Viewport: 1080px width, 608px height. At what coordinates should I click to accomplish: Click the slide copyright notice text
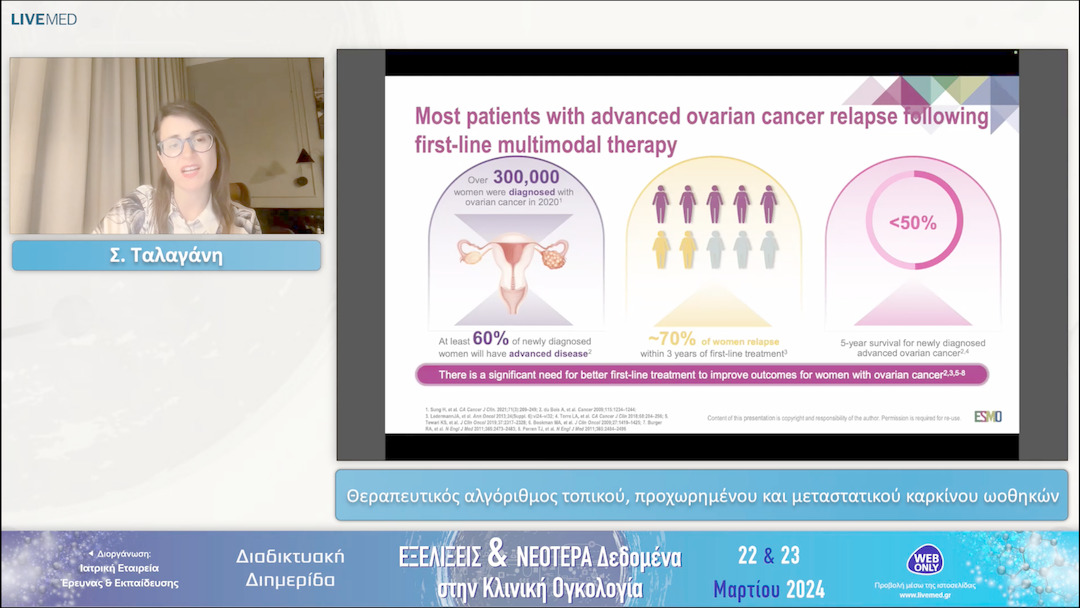833,418
